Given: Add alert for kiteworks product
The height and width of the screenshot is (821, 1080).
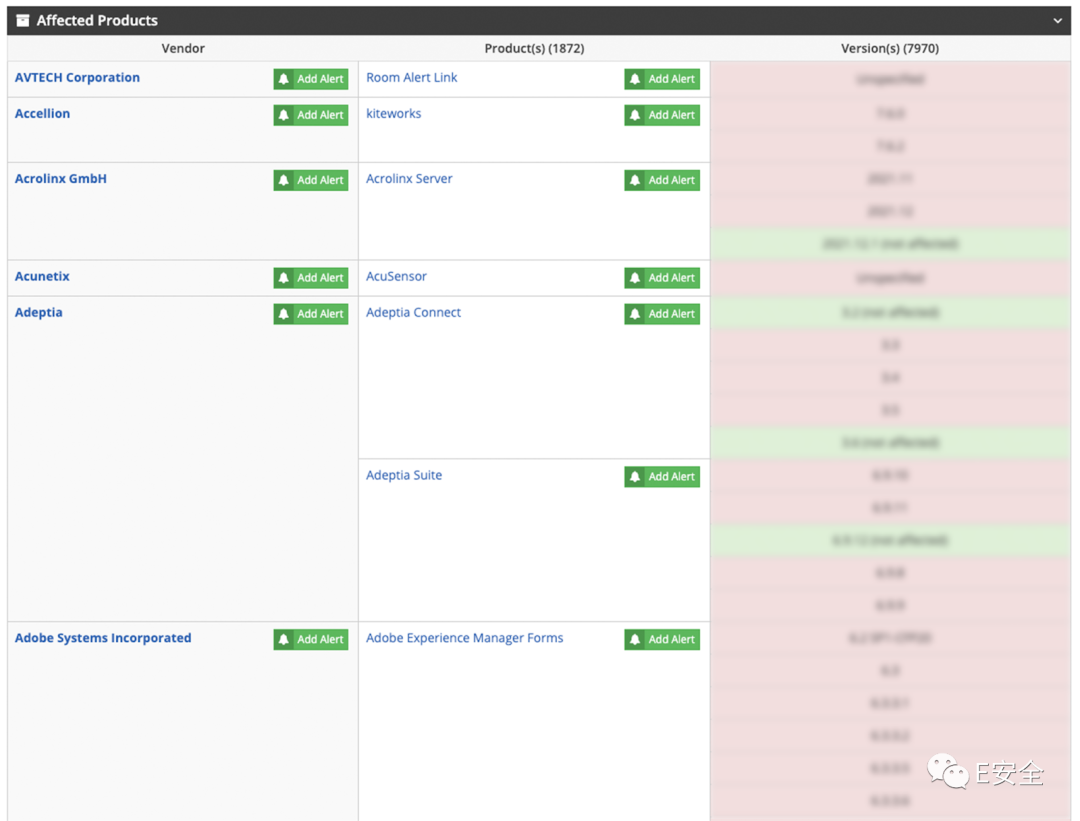Looking at the screenshot, I should pyautogui.click(x=662, y=115).
